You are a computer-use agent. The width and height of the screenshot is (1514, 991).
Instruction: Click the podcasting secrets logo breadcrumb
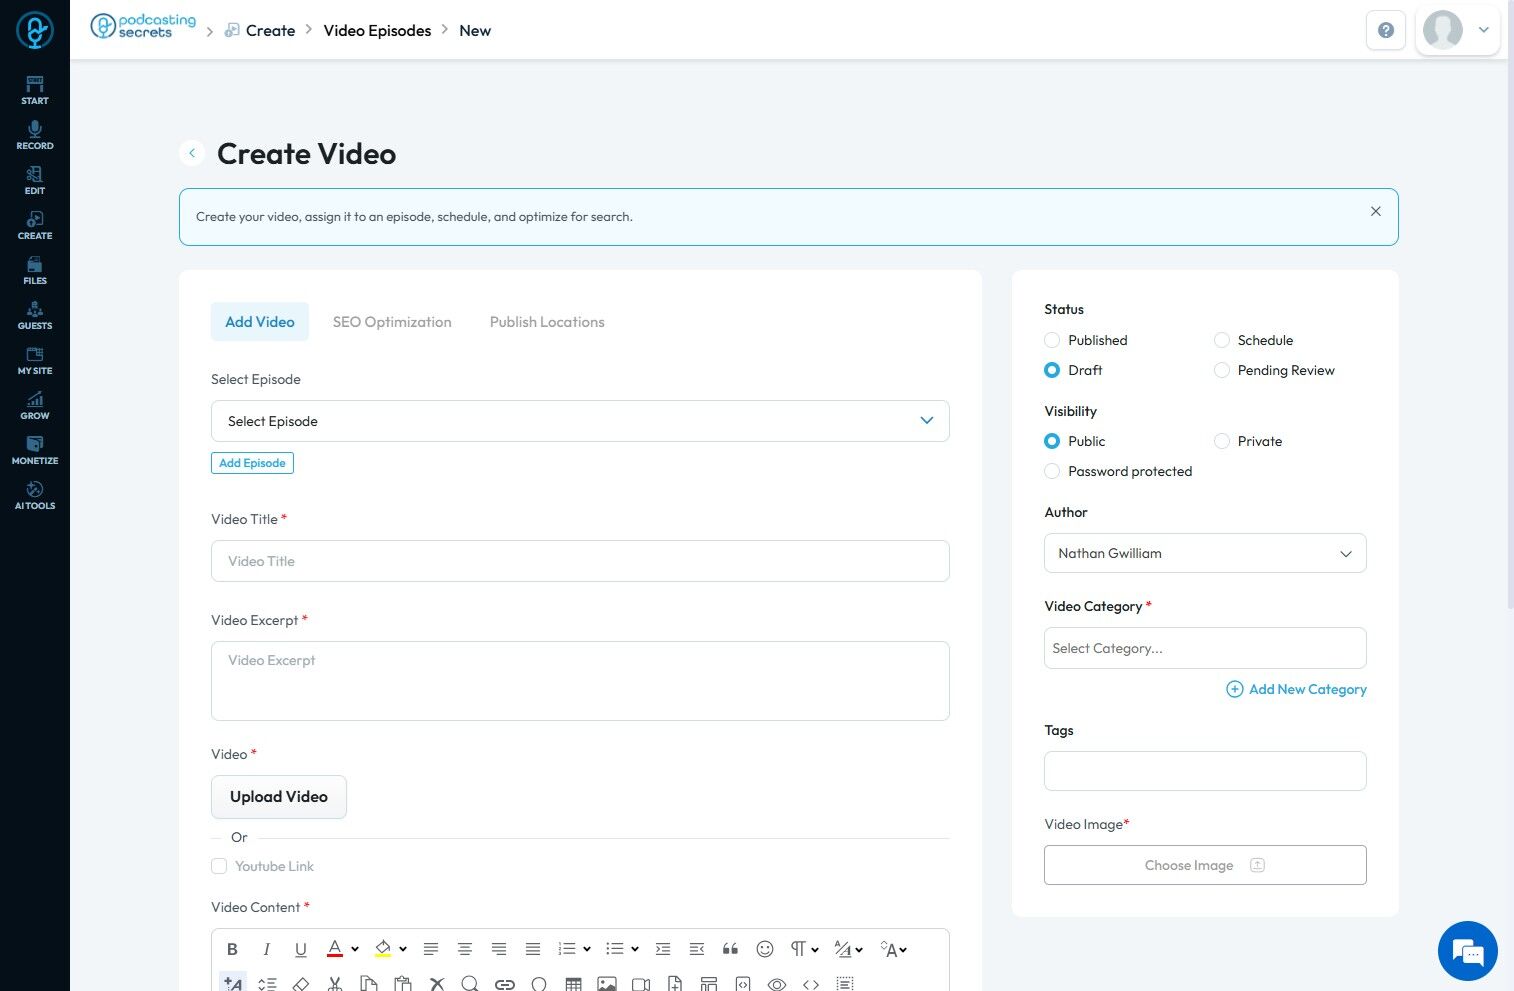(144, 26)
